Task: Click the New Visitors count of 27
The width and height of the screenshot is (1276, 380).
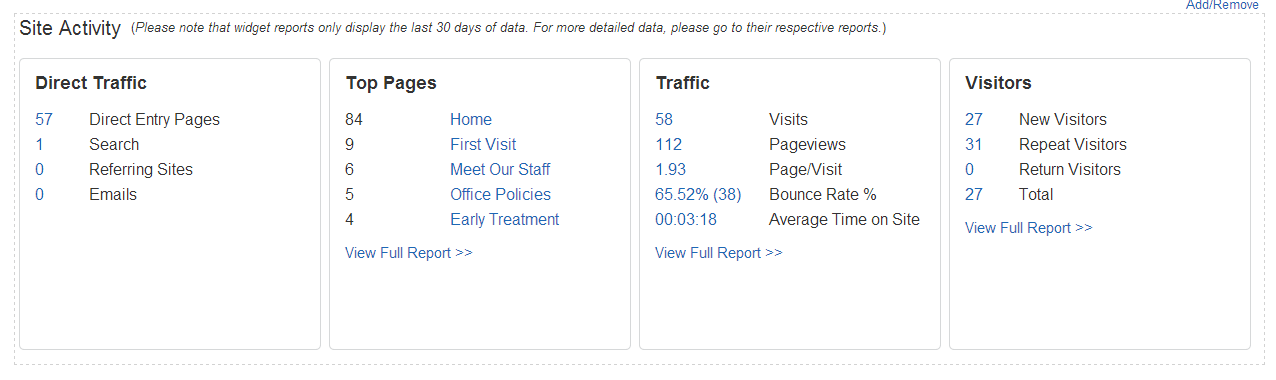Action: [974, 119]
